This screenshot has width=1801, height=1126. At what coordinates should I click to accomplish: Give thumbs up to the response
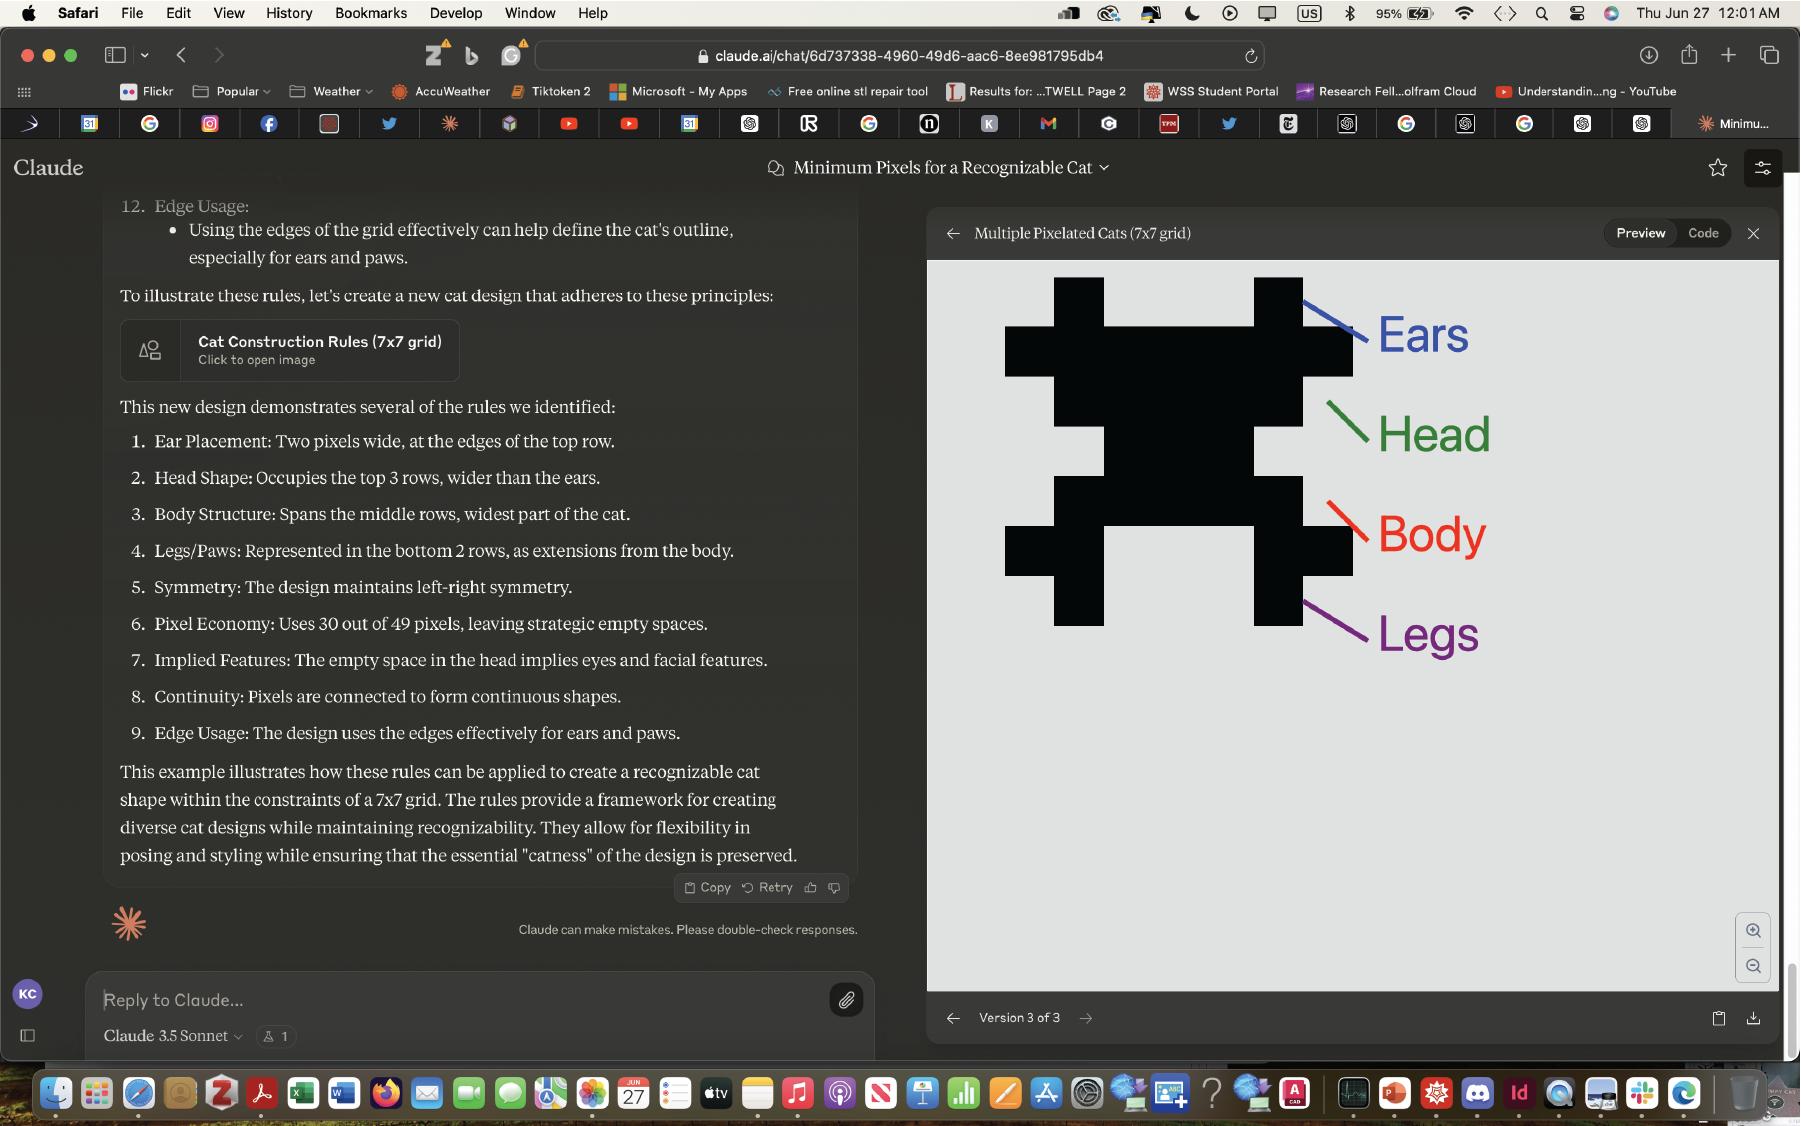[x=810, y=887]
